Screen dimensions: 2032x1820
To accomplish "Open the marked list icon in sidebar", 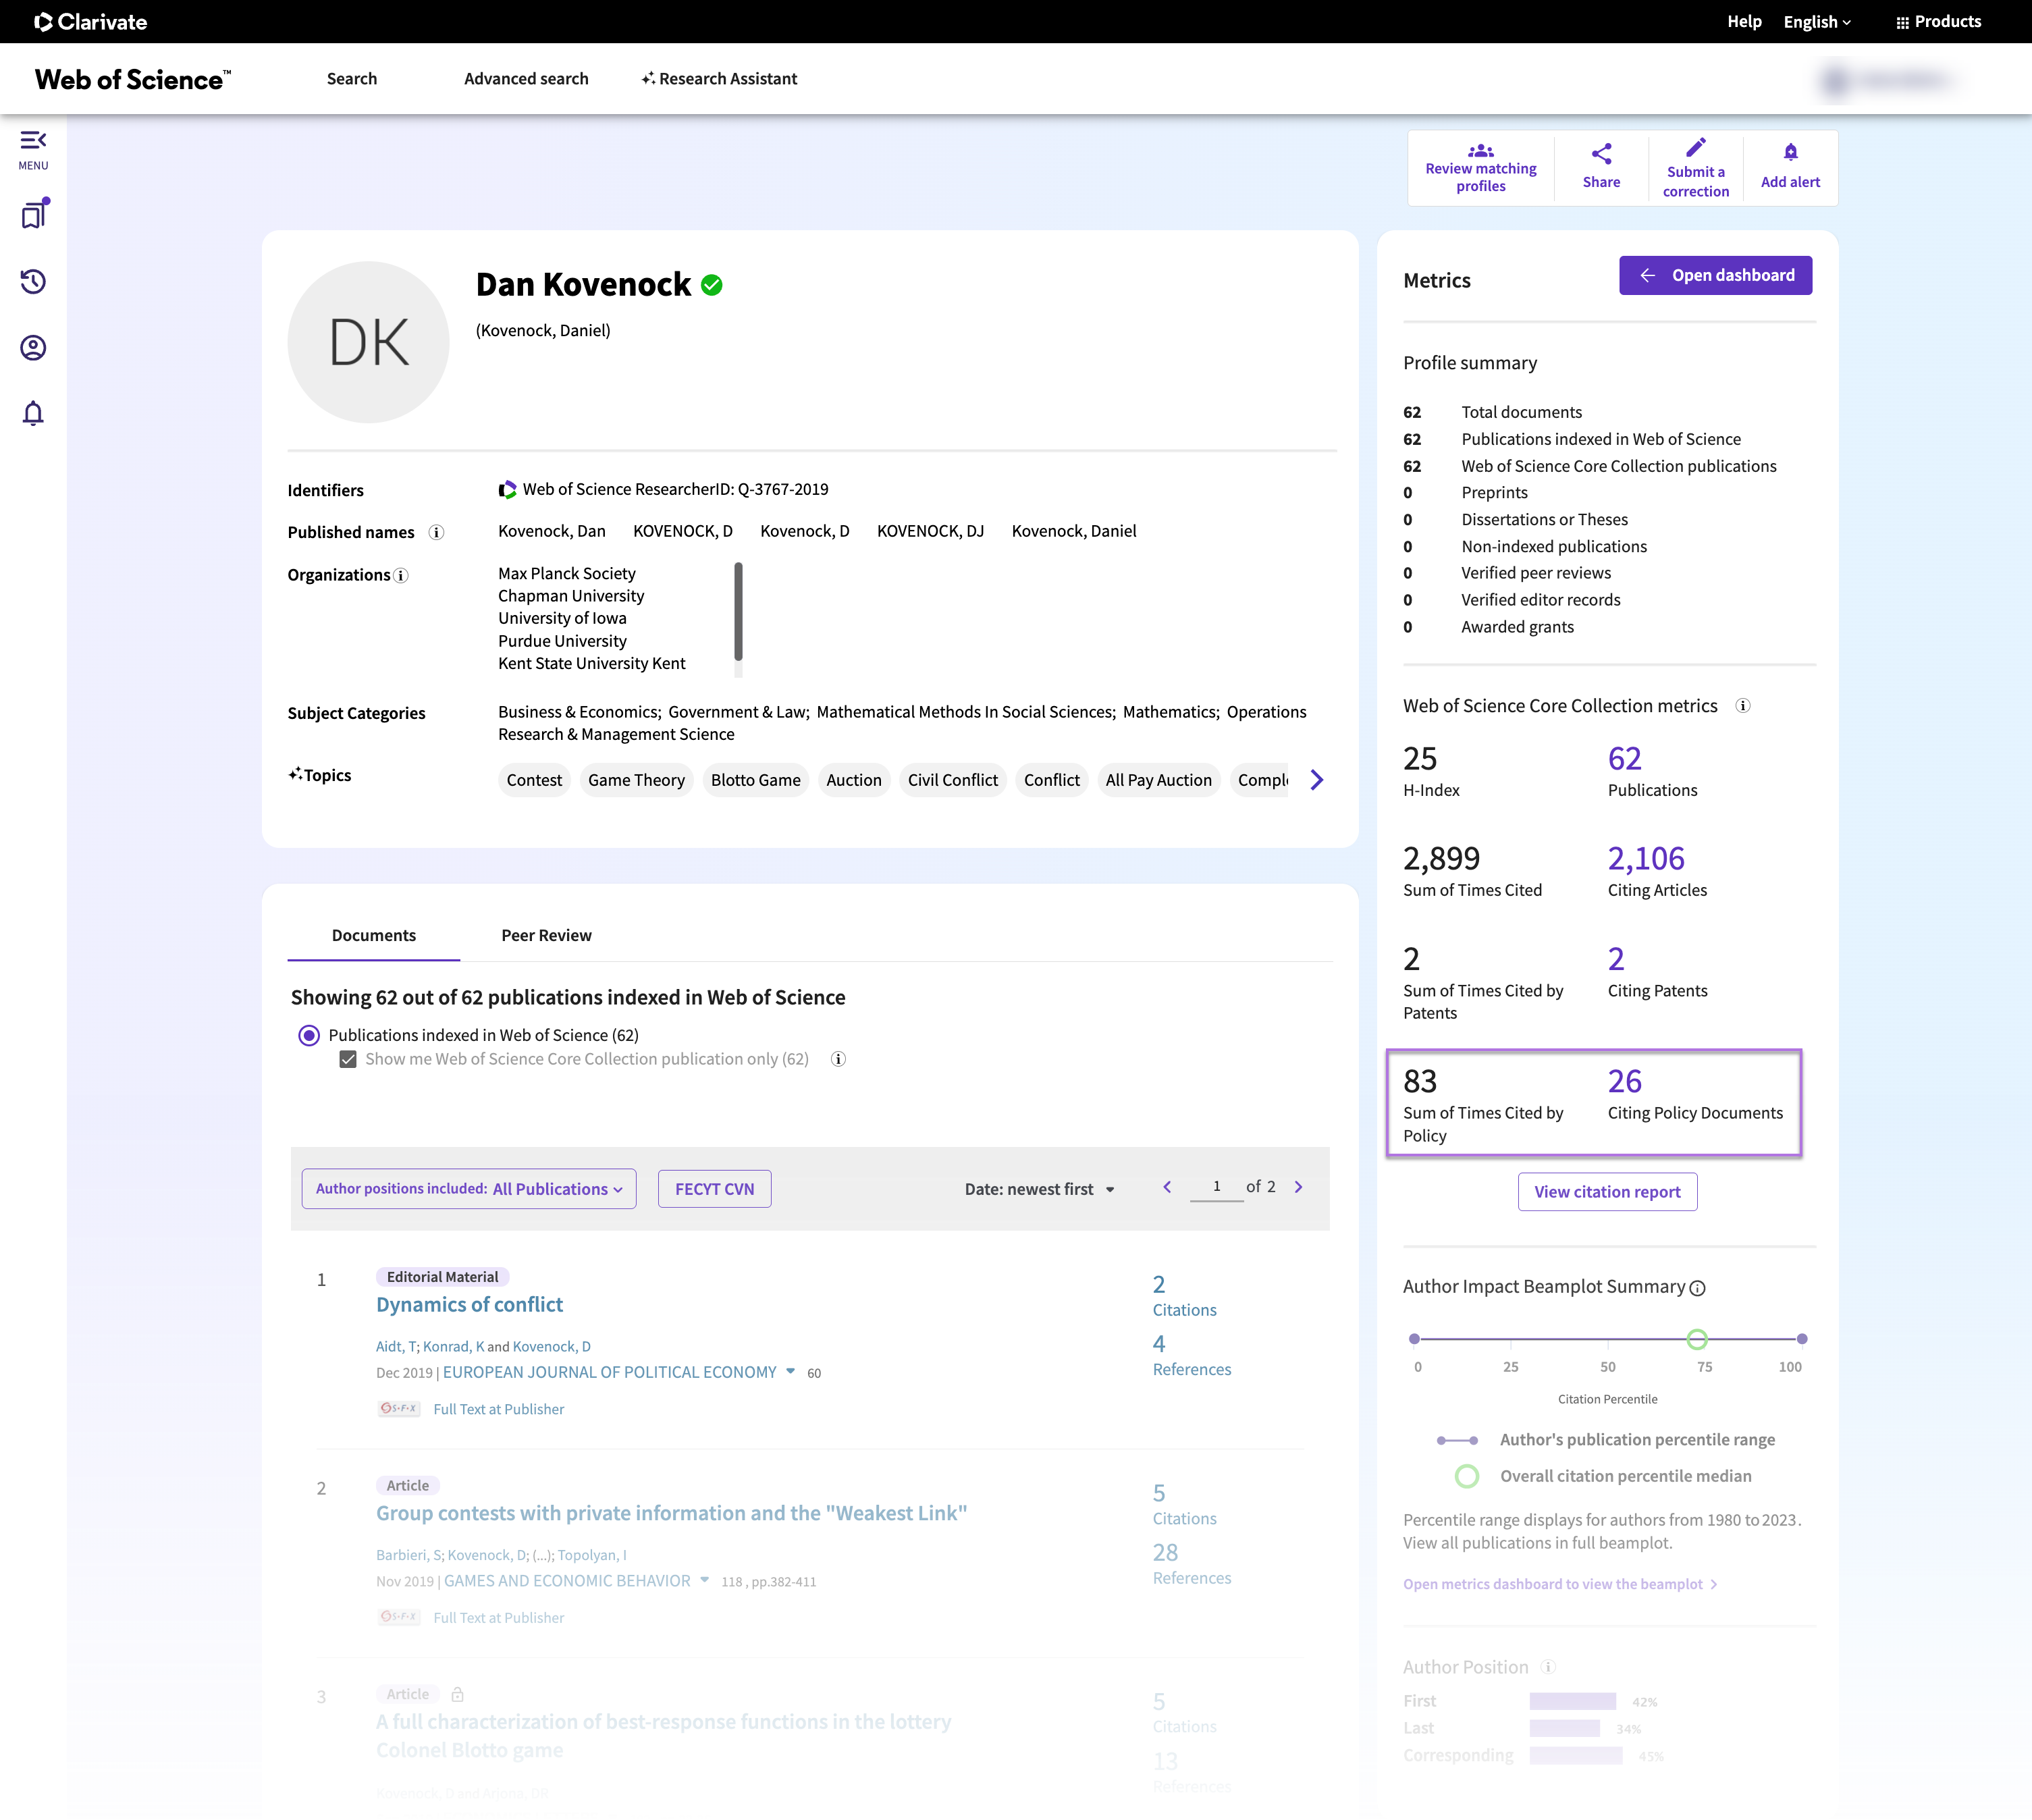I will pyautogui.click(x=34, y=215).
